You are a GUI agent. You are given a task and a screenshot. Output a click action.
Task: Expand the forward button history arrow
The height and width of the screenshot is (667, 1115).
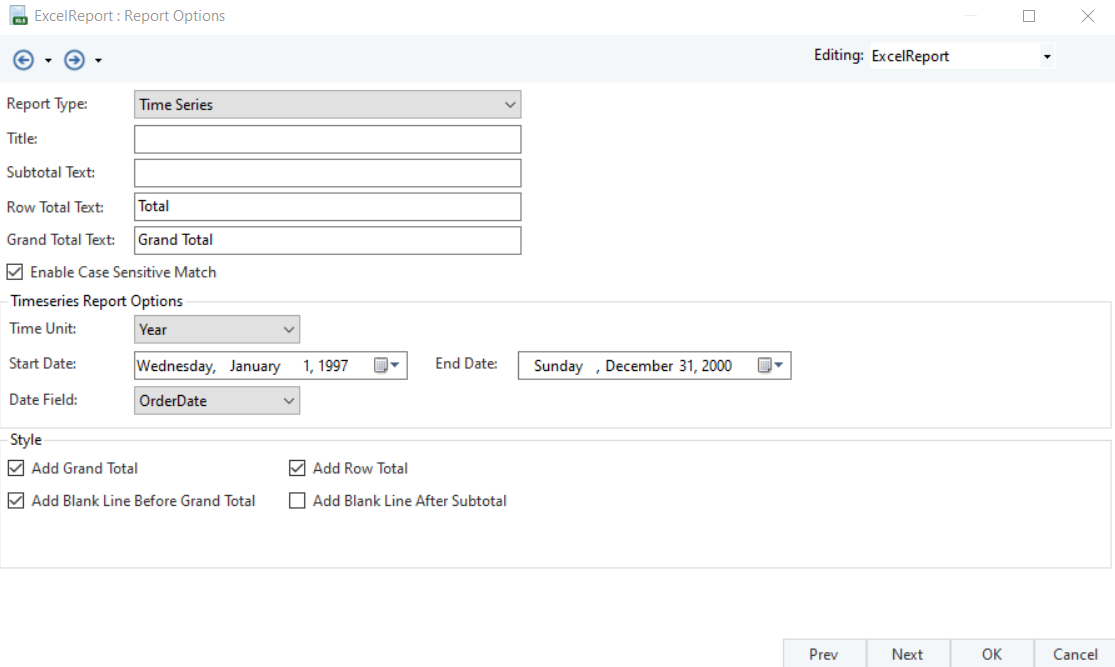coord(98,61)
